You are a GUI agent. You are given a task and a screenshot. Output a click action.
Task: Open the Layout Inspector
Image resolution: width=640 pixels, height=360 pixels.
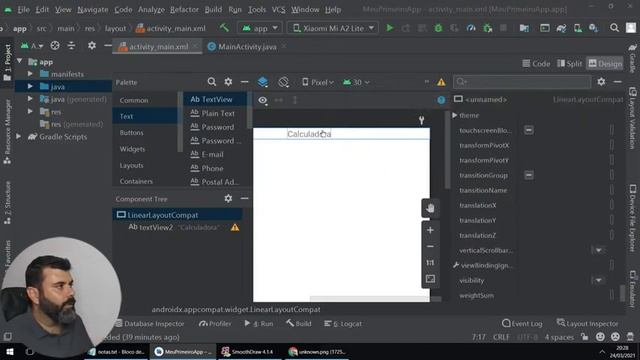(587, 324)
